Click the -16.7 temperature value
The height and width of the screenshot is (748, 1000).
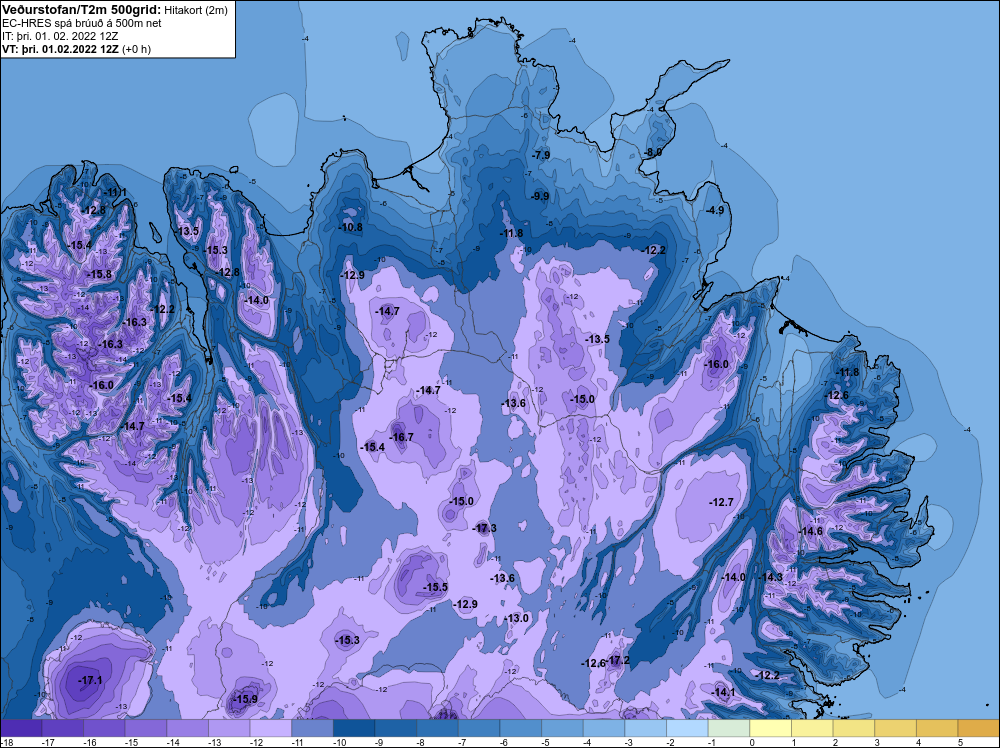[x=402, y=437]
